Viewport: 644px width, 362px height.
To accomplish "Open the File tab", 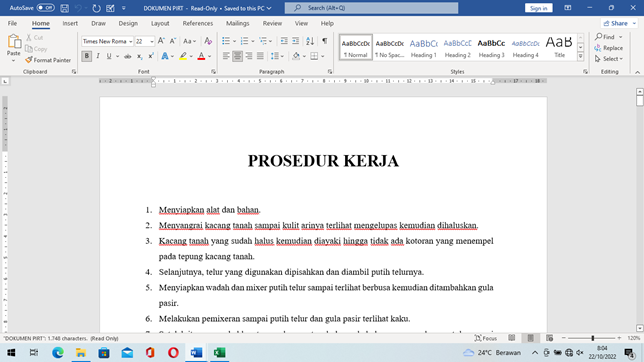I will pyautogui.click(x=12, y=23).
